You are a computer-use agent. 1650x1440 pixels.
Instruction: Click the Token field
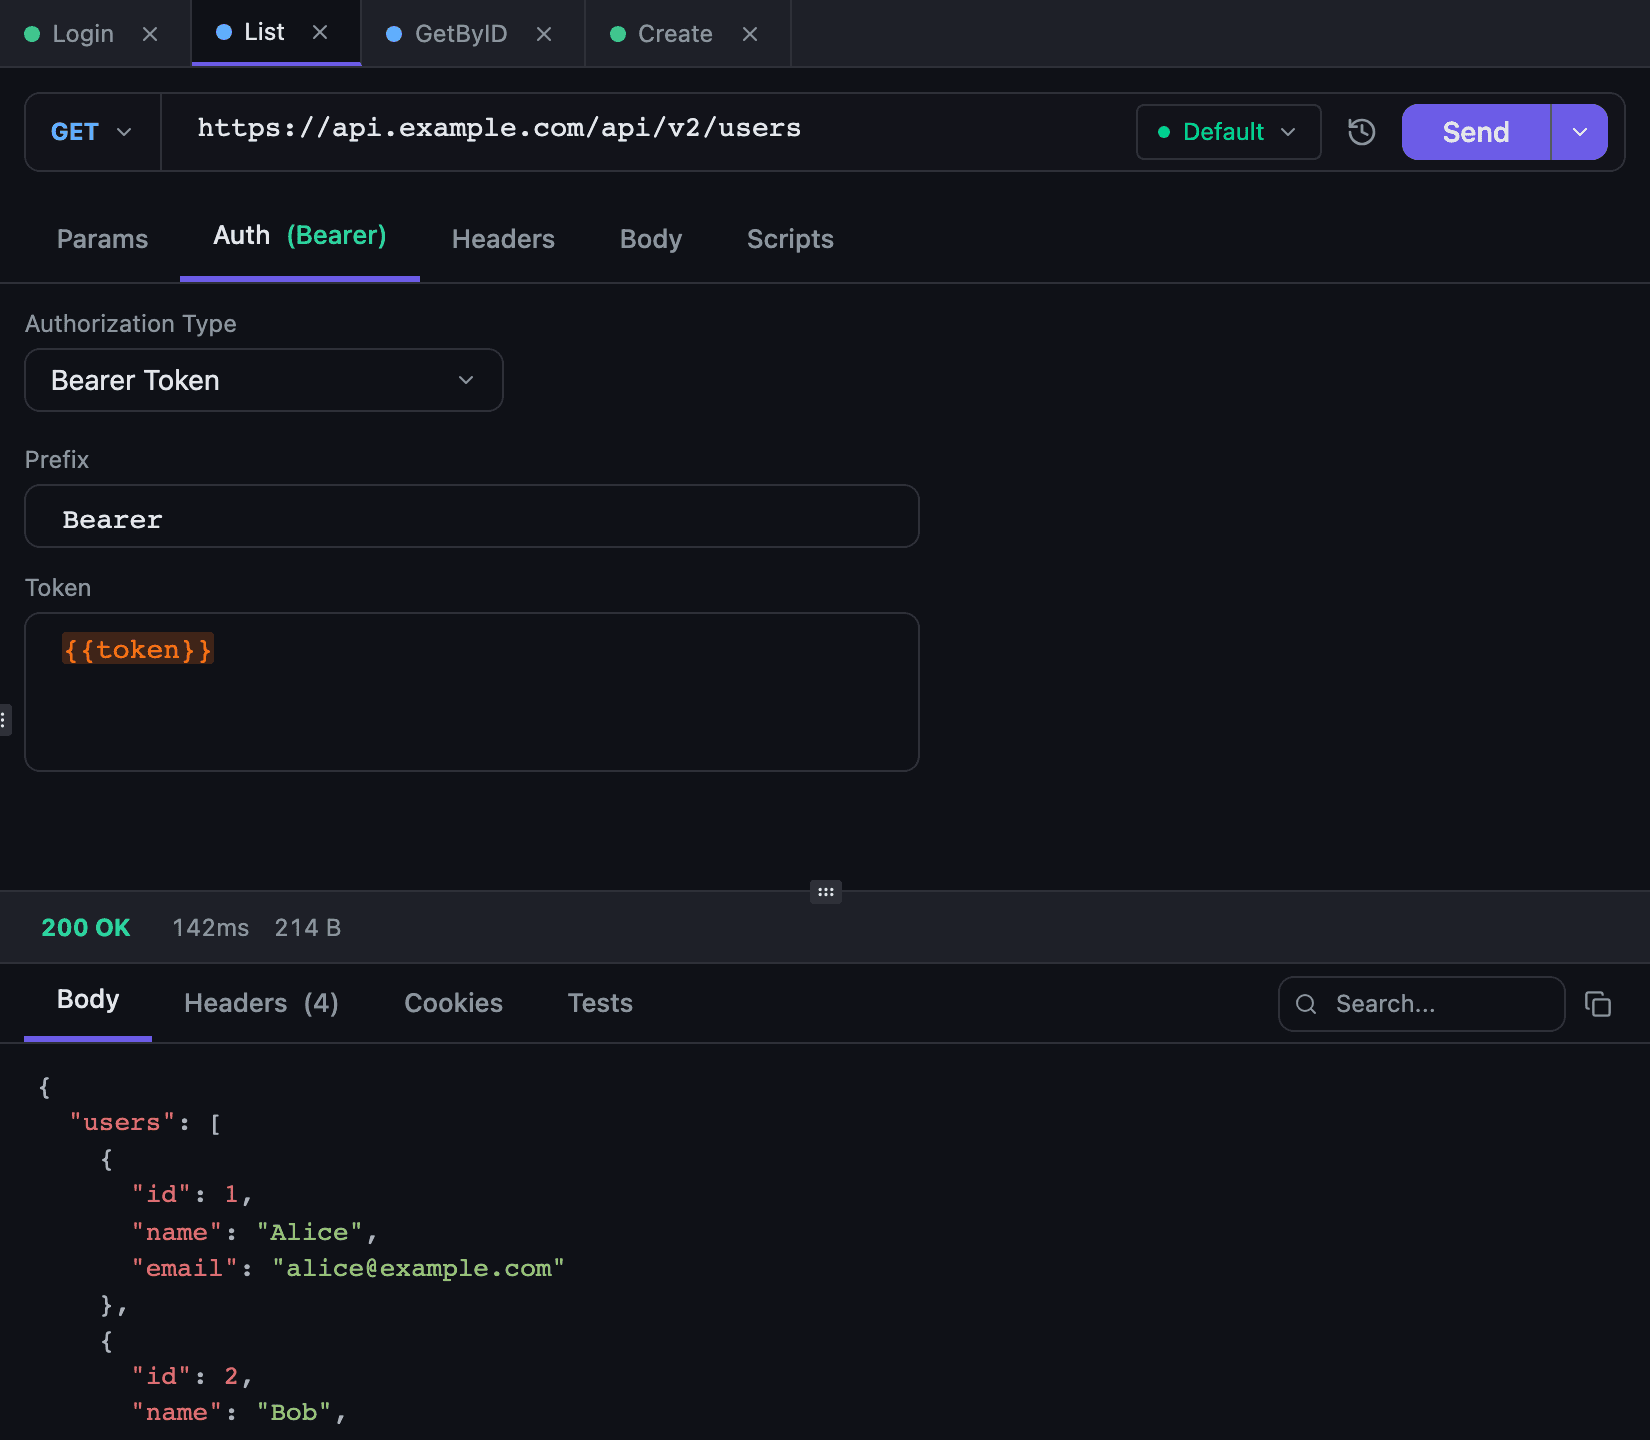tap(472, 692)
